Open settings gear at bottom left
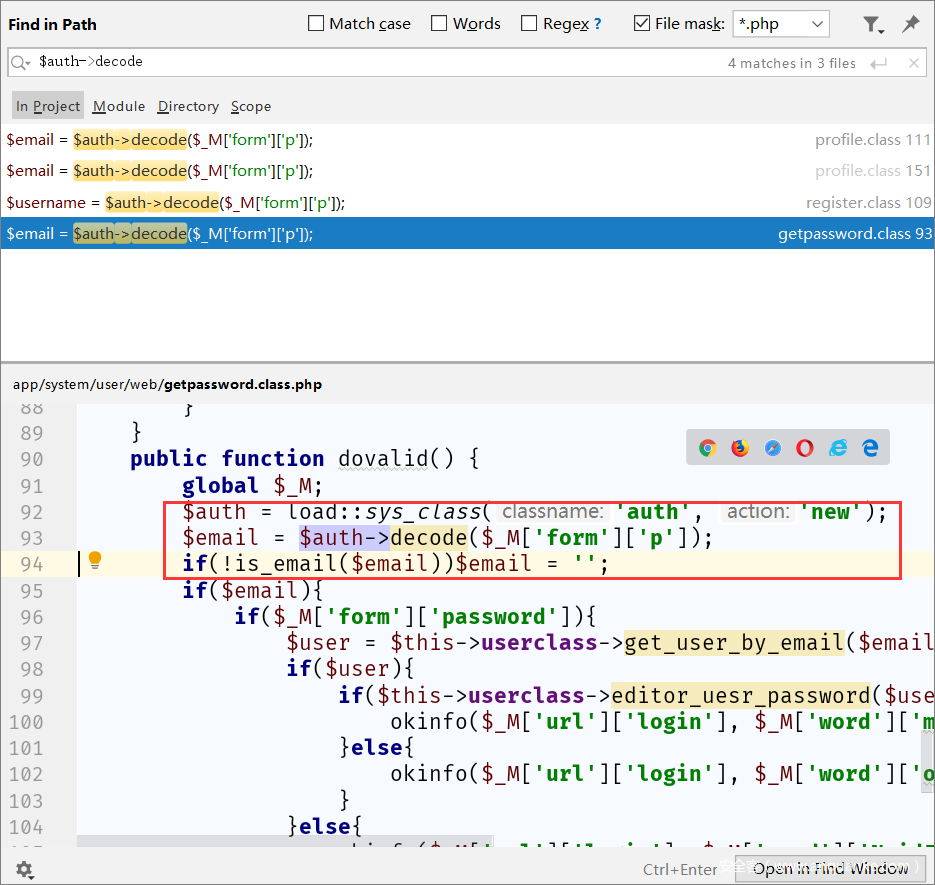 pos(24,869)
